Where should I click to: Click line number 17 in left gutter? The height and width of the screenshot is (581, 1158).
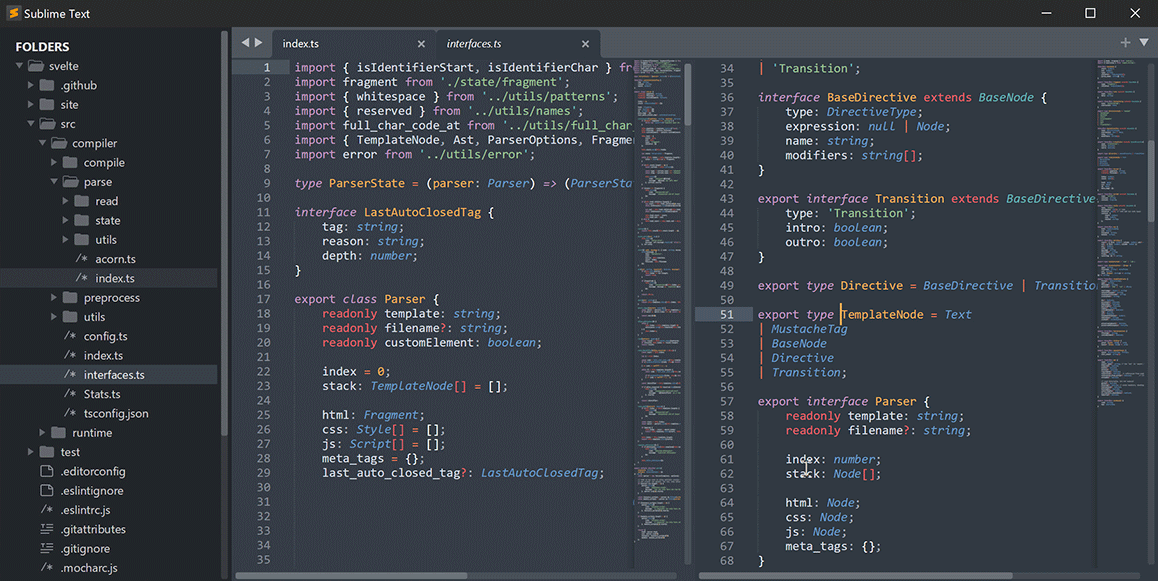point(264,299)
